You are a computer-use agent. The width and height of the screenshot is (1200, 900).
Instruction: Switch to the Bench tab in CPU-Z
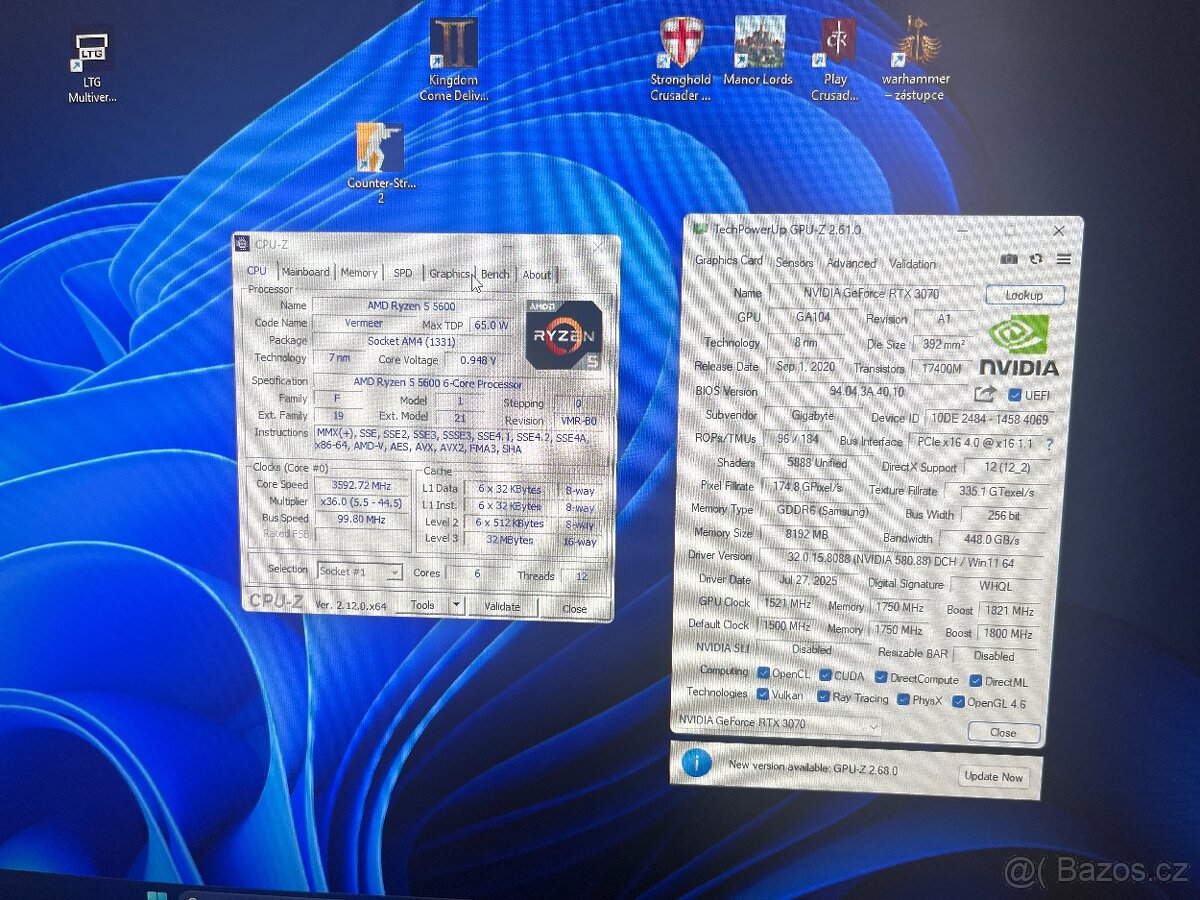pos(495,274)
